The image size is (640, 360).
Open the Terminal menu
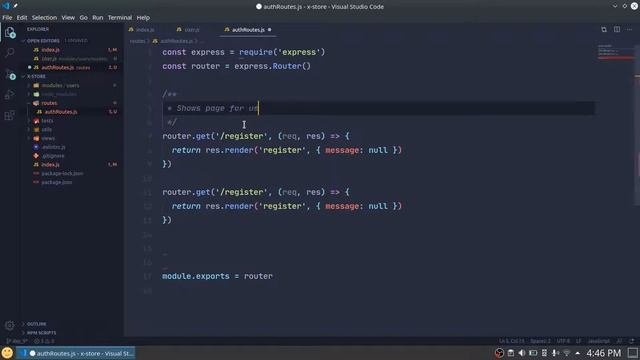tap(120, 18)
